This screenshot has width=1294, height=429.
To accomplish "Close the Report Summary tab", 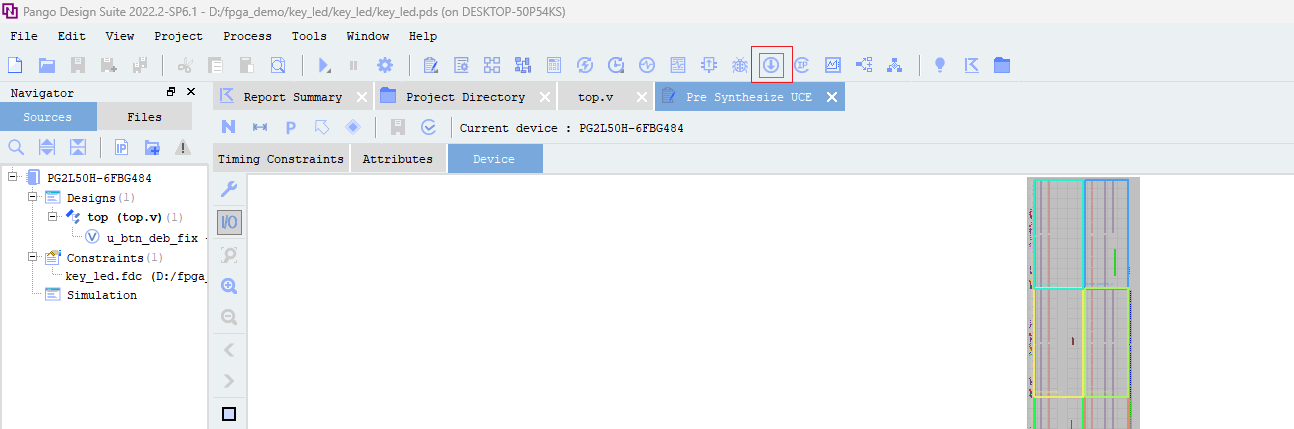I will point(362,97).
